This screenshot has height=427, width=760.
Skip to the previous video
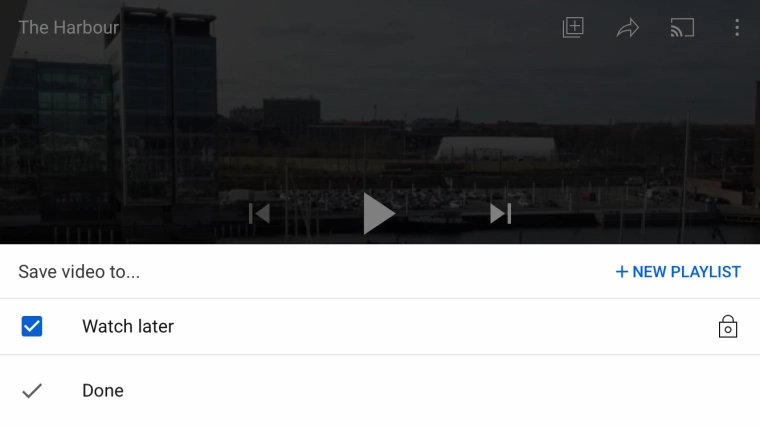pyautogui.click(x=259, y=214)
